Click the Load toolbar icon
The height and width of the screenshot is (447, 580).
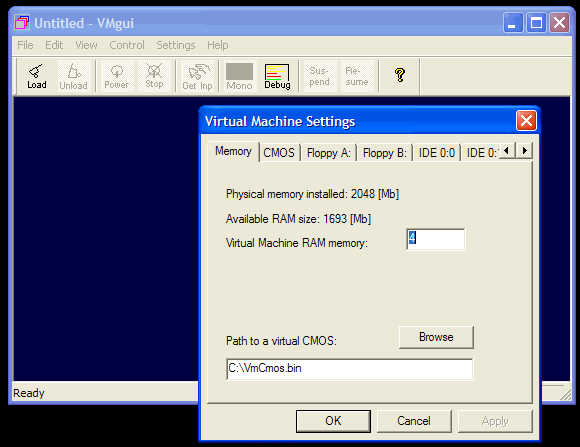[x=37, y=76]
